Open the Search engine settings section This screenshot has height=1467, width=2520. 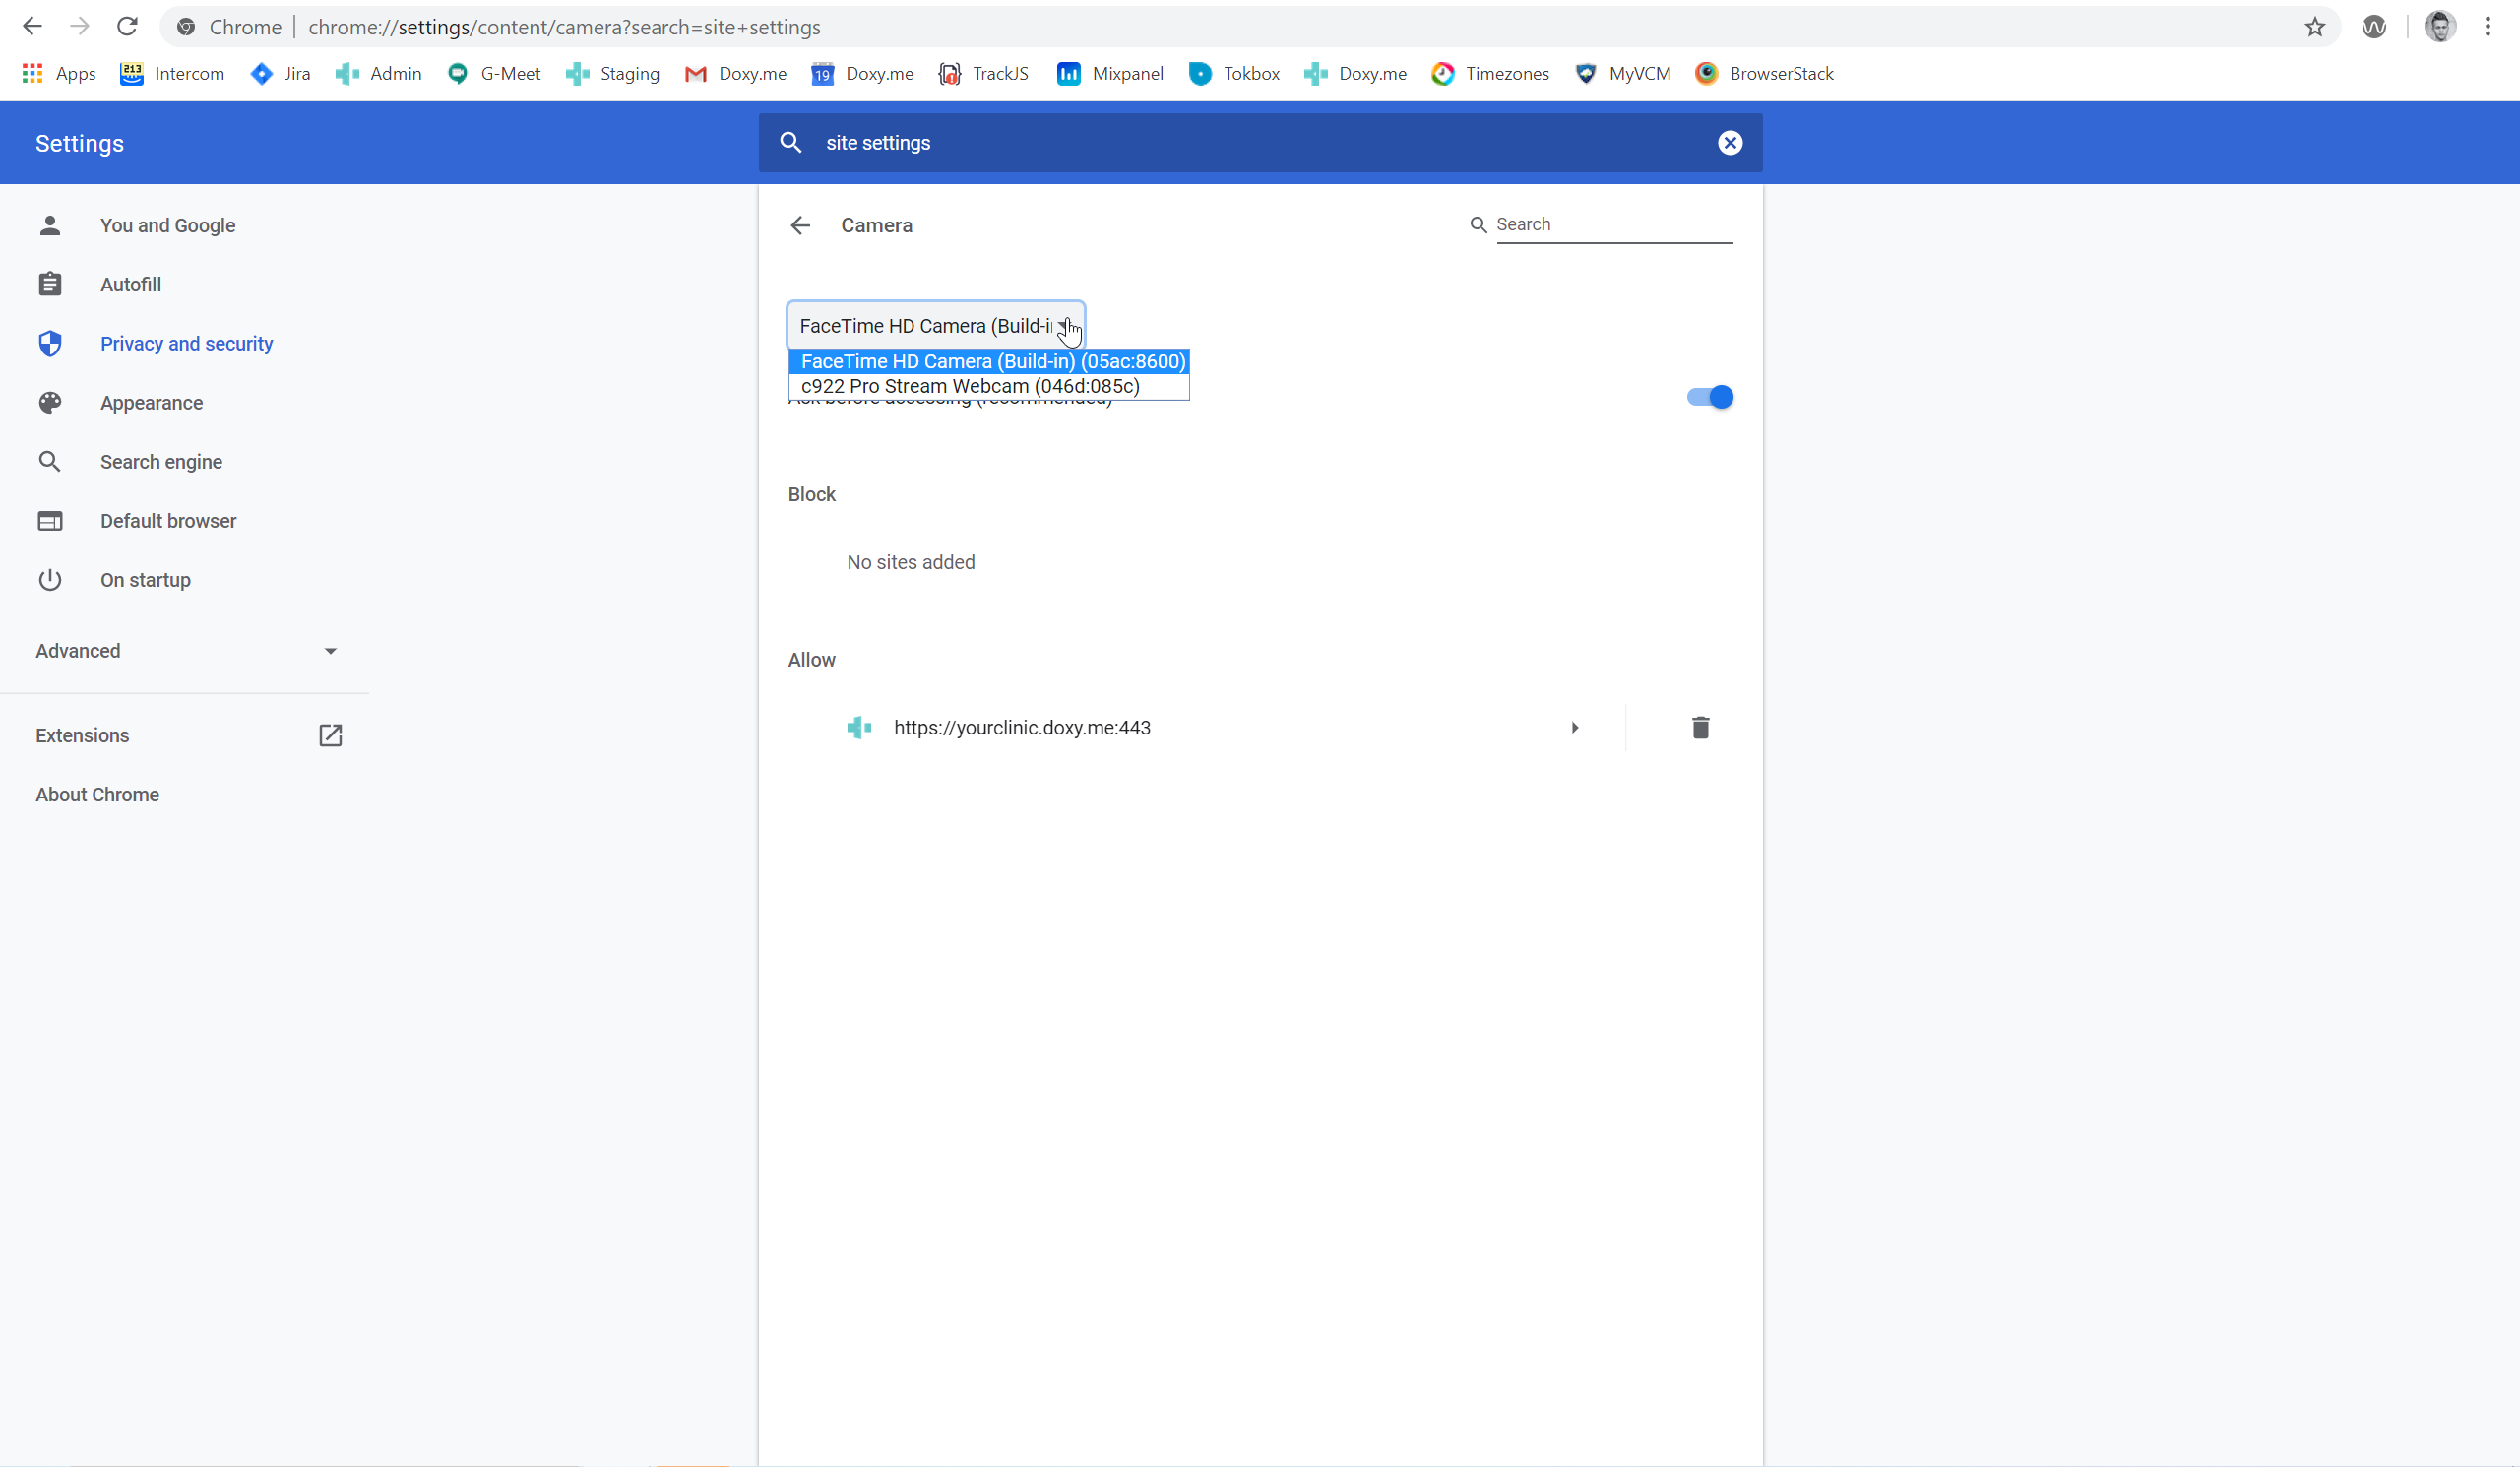[161, 462]
